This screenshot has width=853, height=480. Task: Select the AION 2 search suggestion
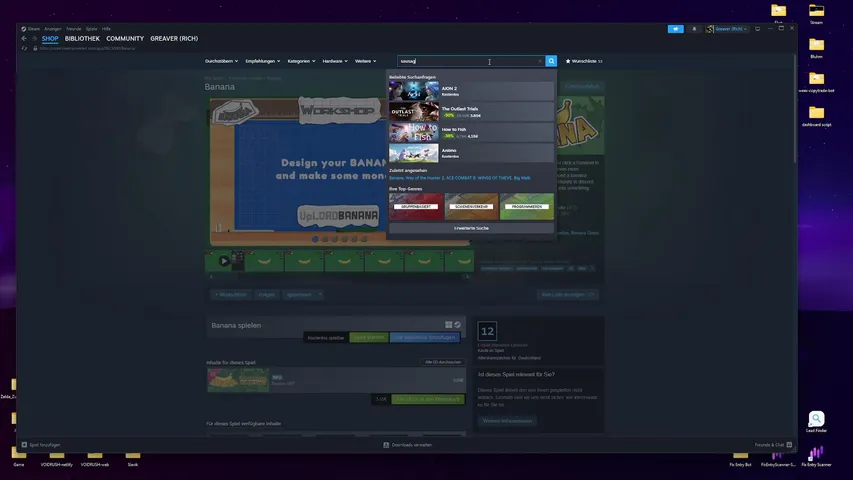(x=471, y=91)
